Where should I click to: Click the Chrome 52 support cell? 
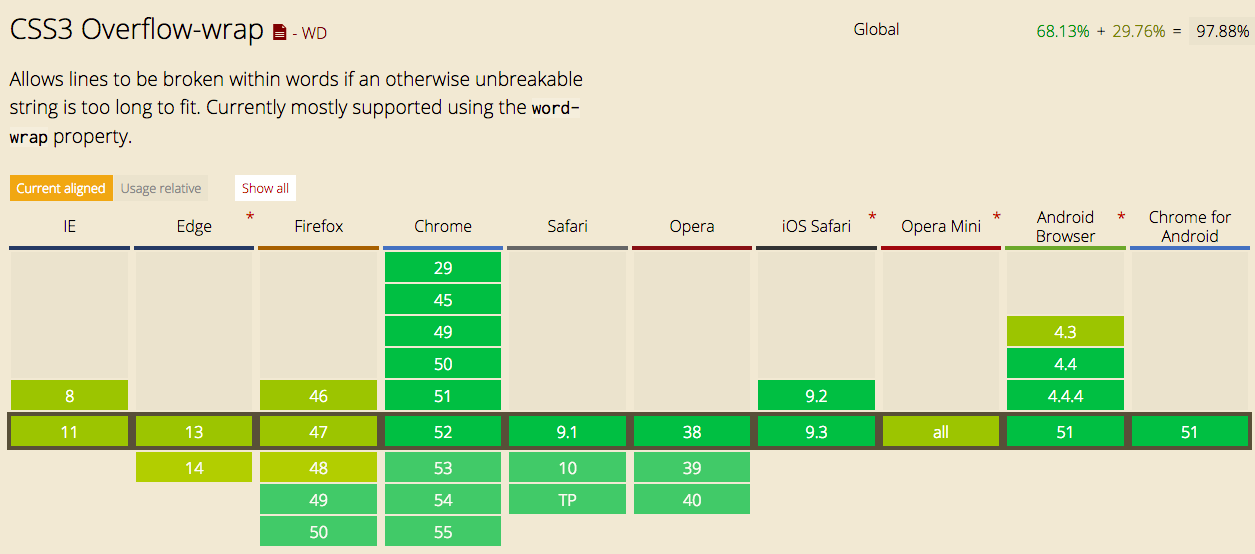pyautogui.click(x=443, y=432)
